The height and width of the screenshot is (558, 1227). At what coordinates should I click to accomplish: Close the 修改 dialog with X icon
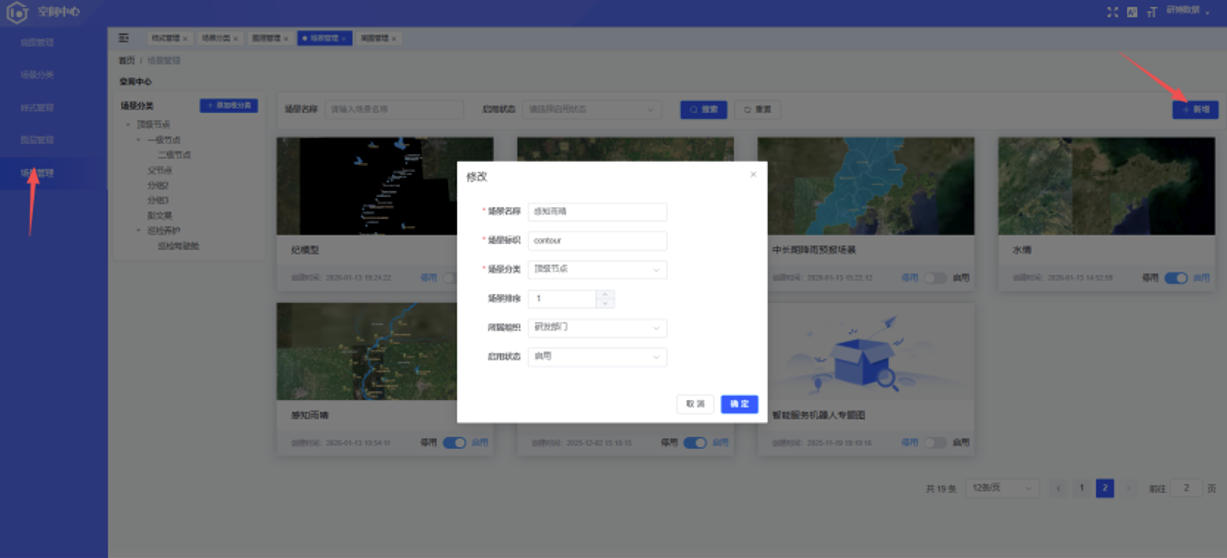pyautogui.click(x=753, y=175)
